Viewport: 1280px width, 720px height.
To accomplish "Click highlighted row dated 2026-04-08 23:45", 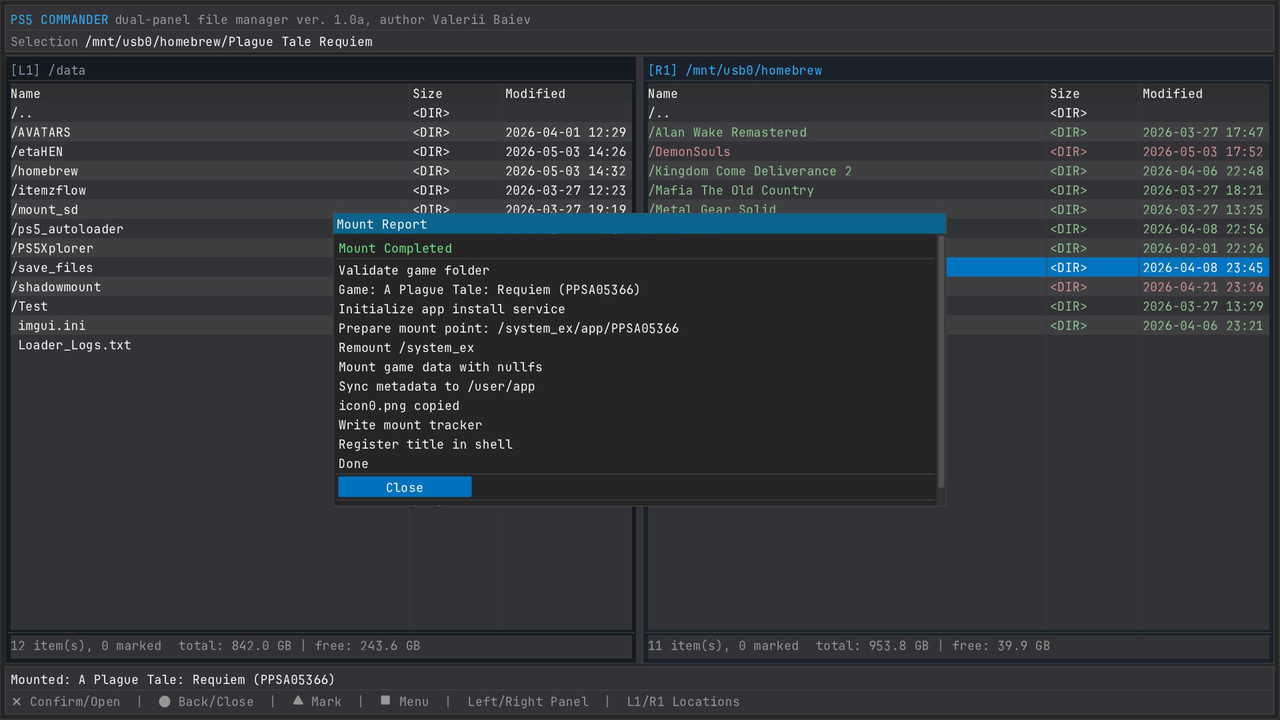I will (x=1108, y=268).
